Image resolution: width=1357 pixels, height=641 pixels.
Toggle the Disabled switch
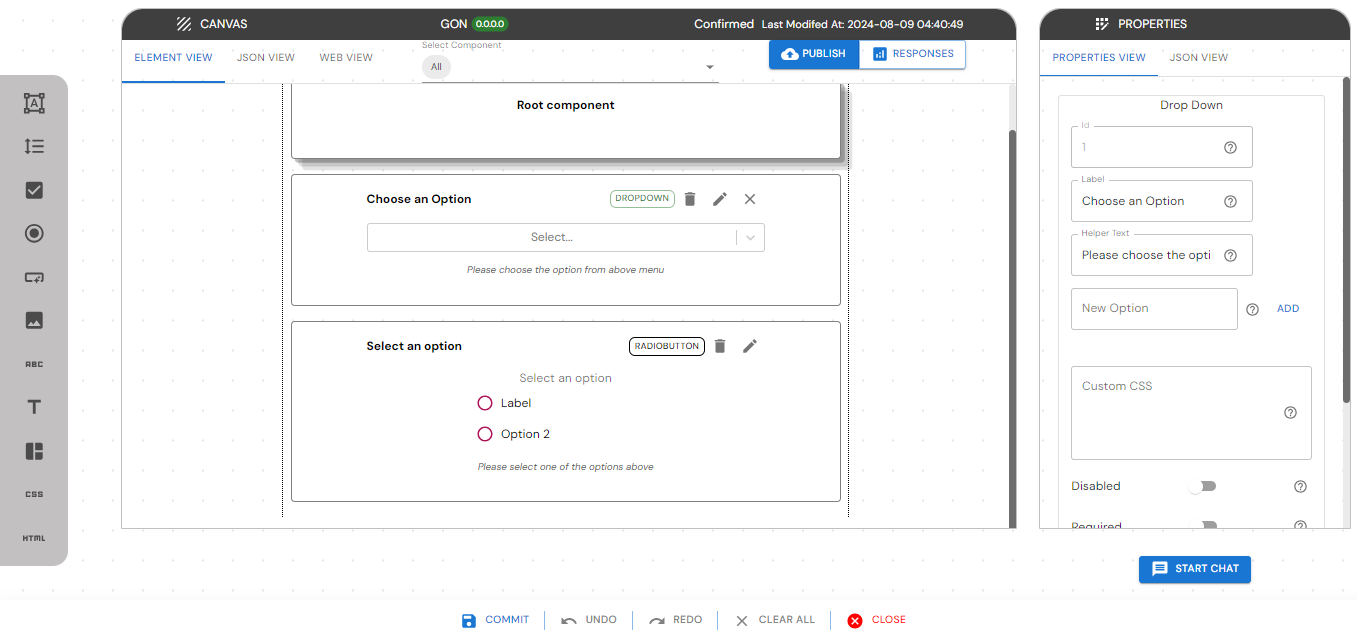click(1202, 486)
